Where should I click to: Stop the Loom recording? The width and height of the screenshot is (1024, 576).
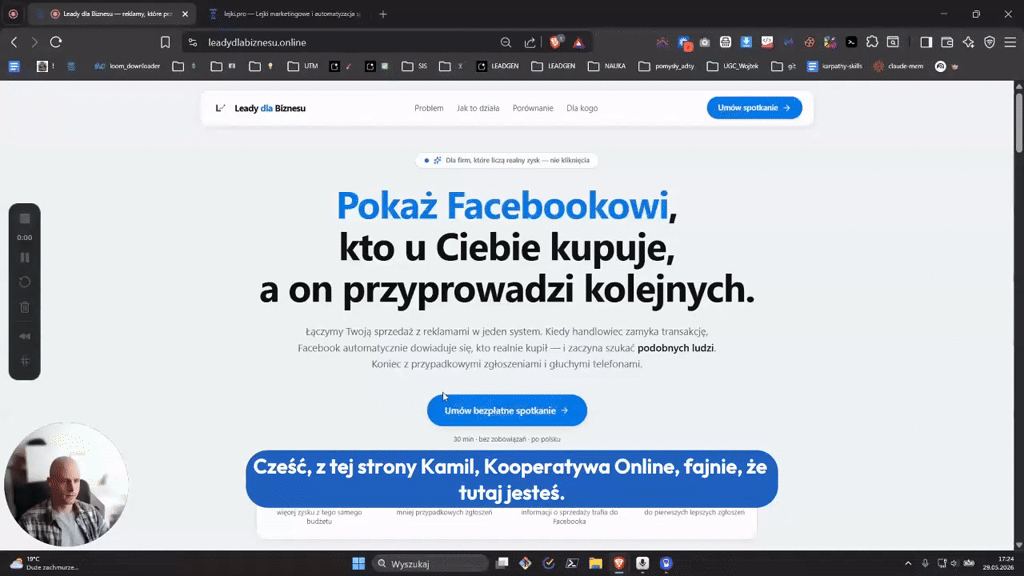click(x=25, y=219)
